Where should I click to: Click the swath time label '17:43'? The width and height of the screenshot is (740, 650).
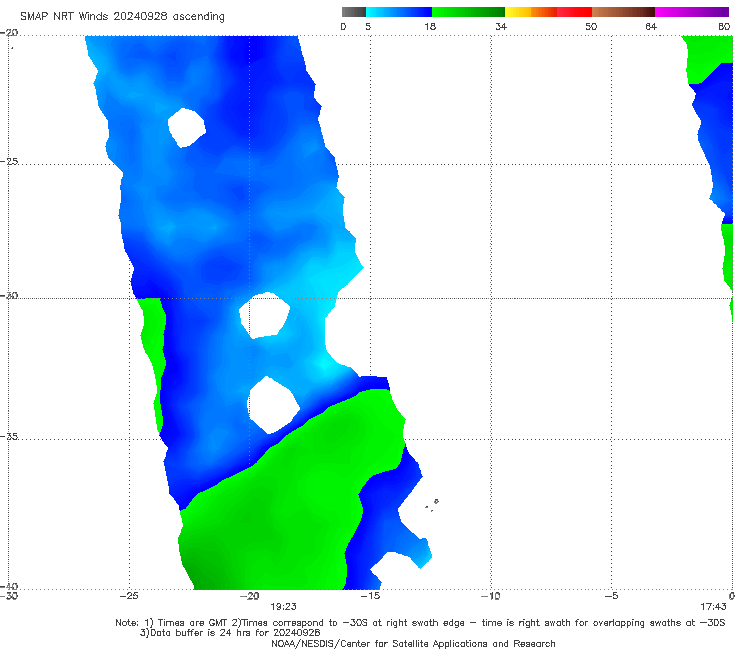click(x=713, y=607)
